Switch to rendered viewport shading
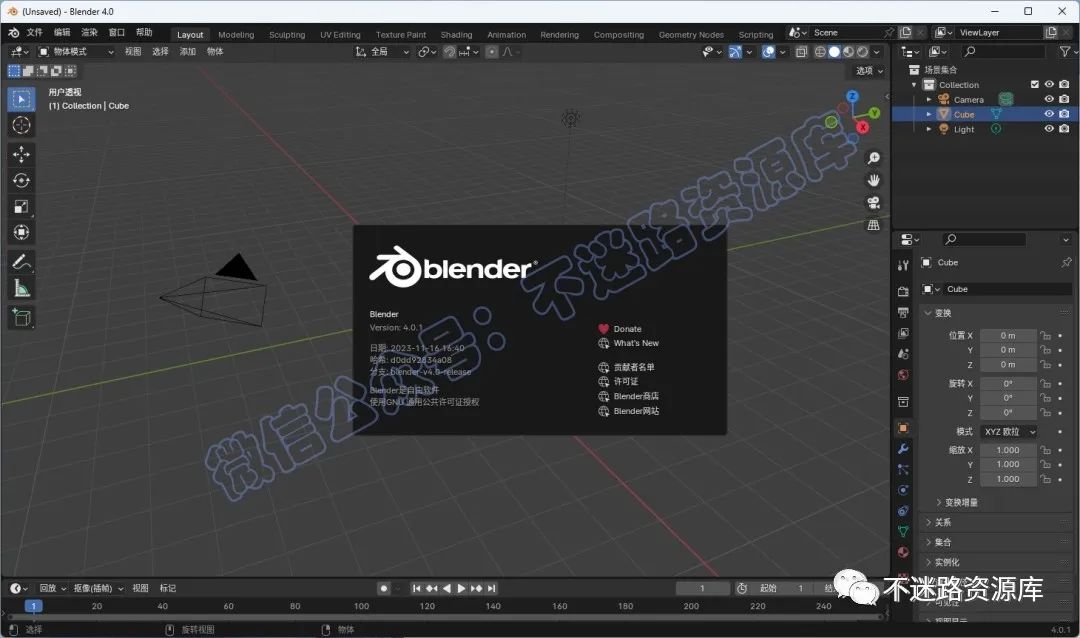This screenshot has width=1080, height=638. point(862,52)
